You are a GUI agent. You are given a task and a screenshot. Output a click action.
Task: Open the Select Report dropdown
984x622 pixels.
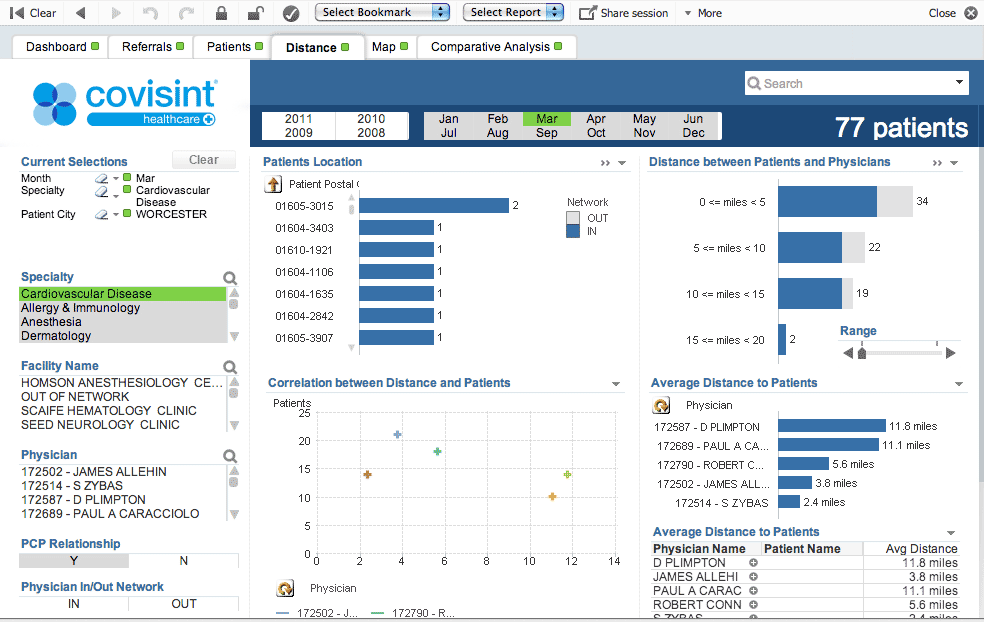[513, 12]
